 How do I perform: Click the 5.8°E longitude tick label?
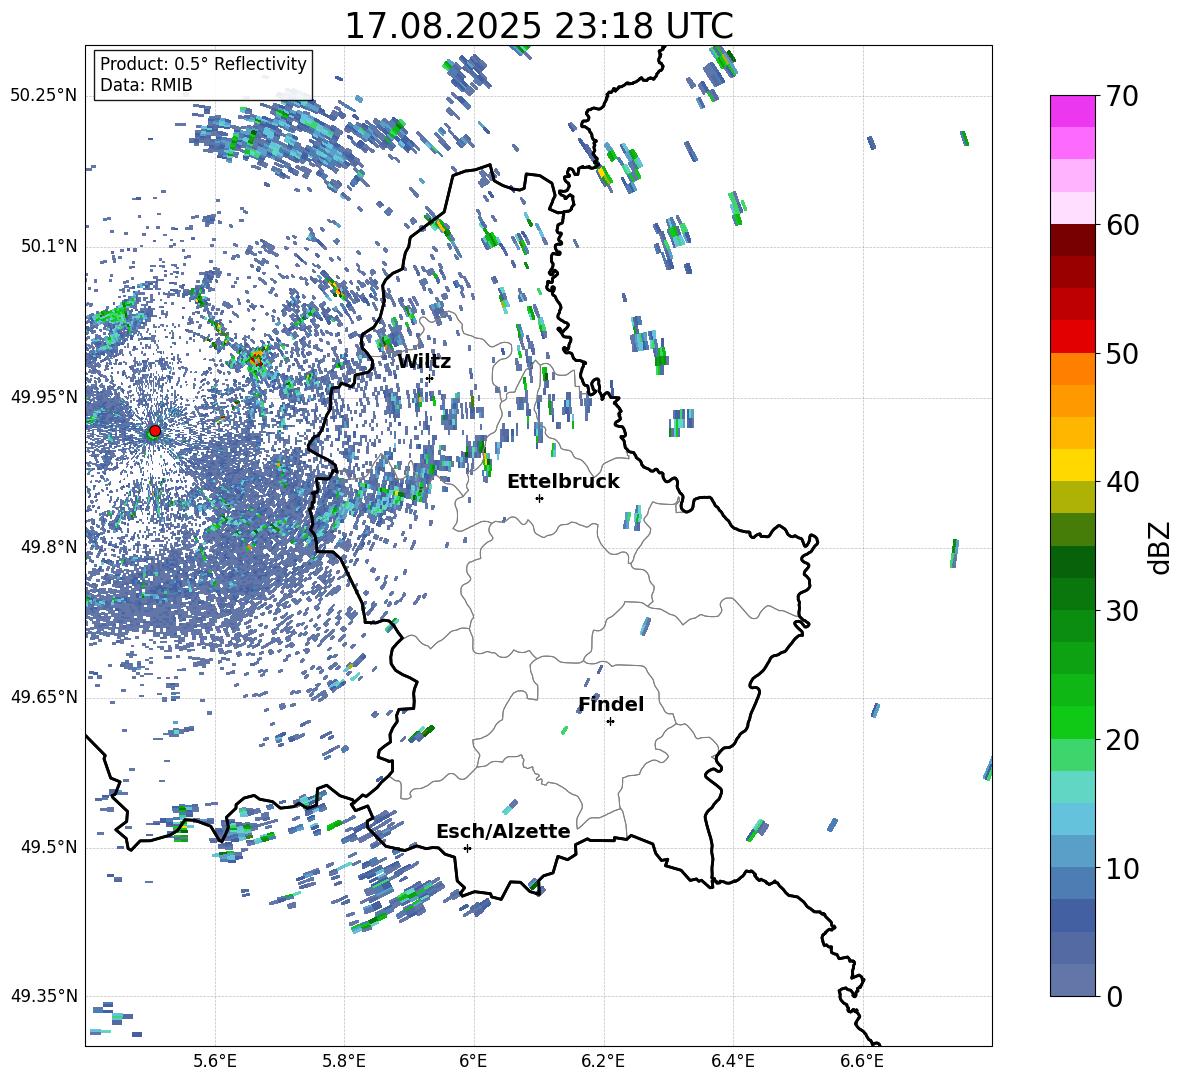coord(344,1061)
